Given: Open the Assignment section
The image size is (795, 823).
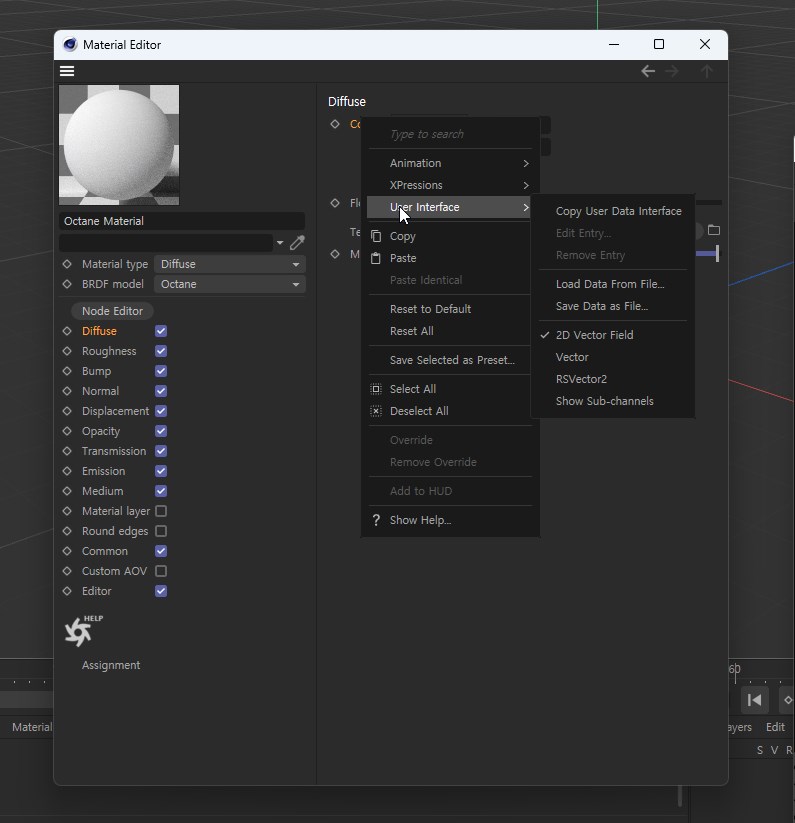Looking at the screenshot, I should pyautogui.click(x=111, y=665).
